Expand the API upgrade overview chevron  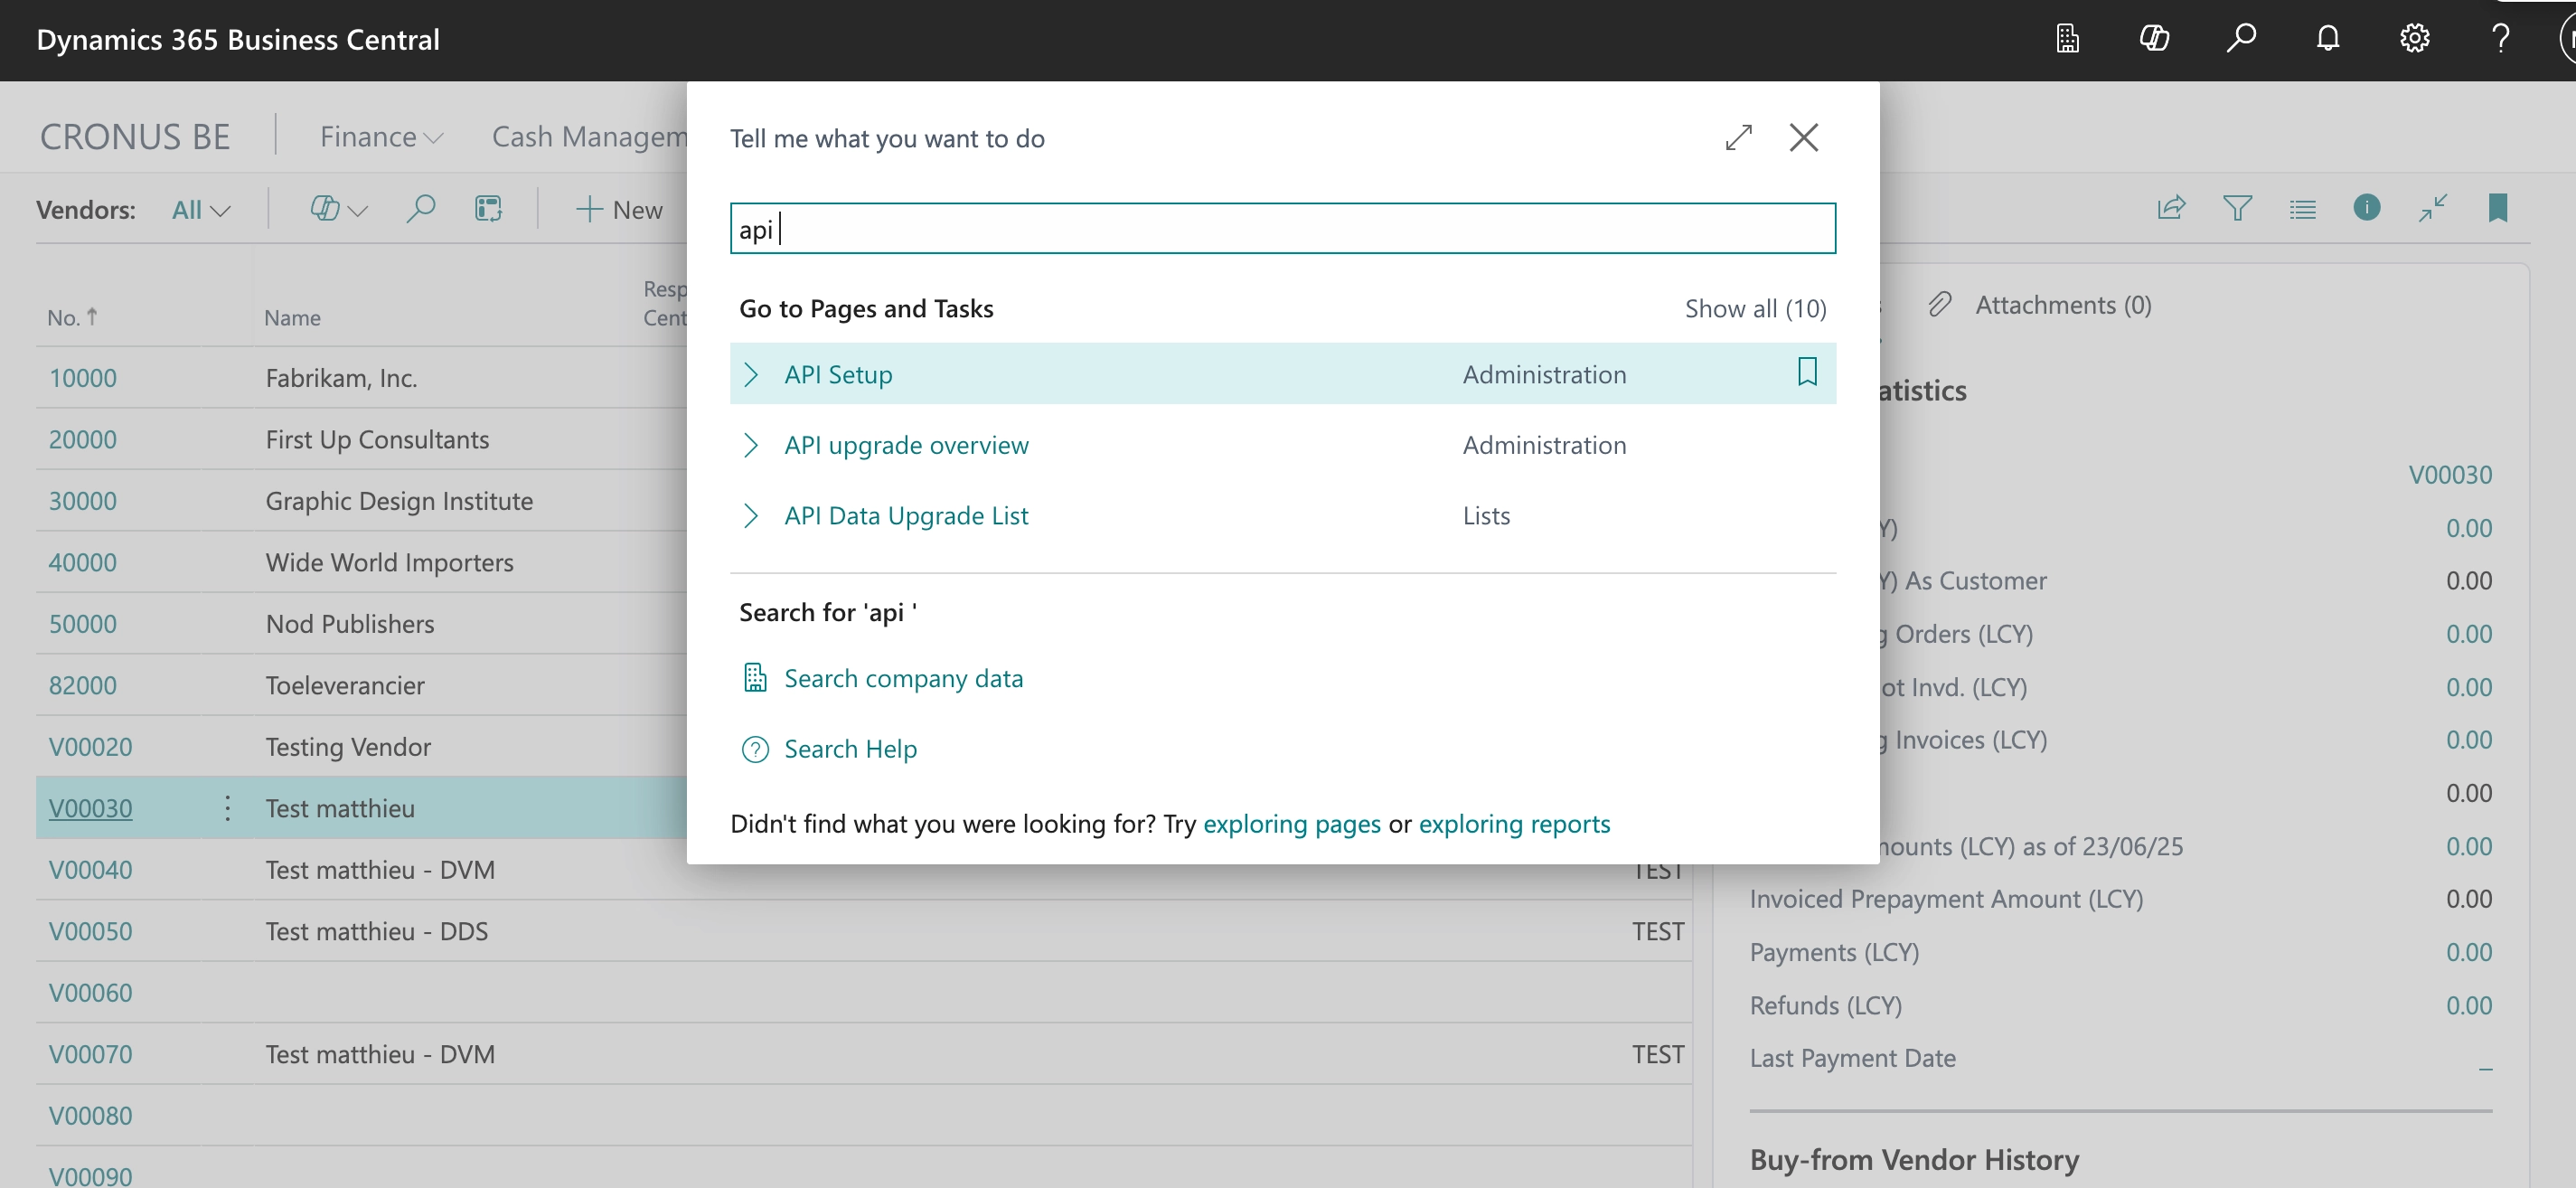[x=751, y=445]
